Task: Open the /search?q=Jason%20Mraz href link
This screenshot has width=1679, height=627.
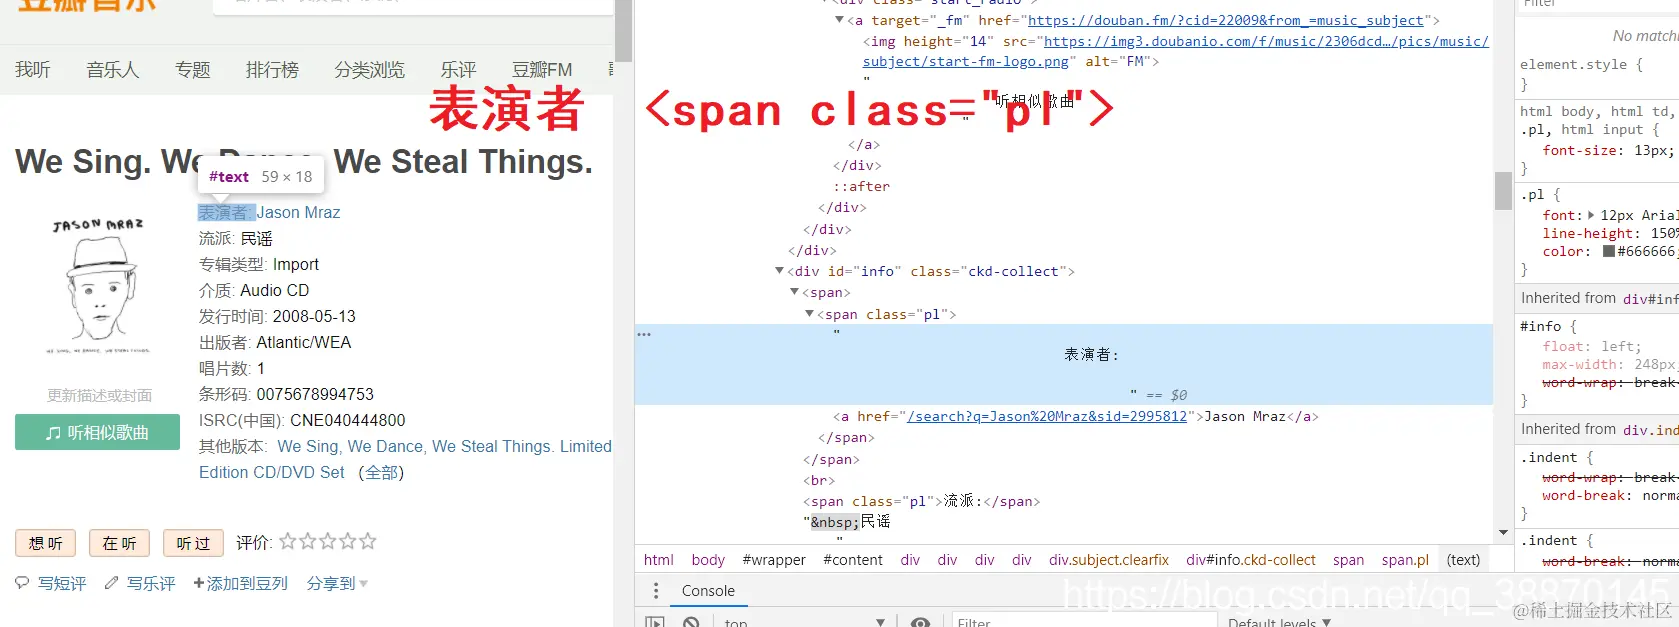Action: (x=1047, y=416)
